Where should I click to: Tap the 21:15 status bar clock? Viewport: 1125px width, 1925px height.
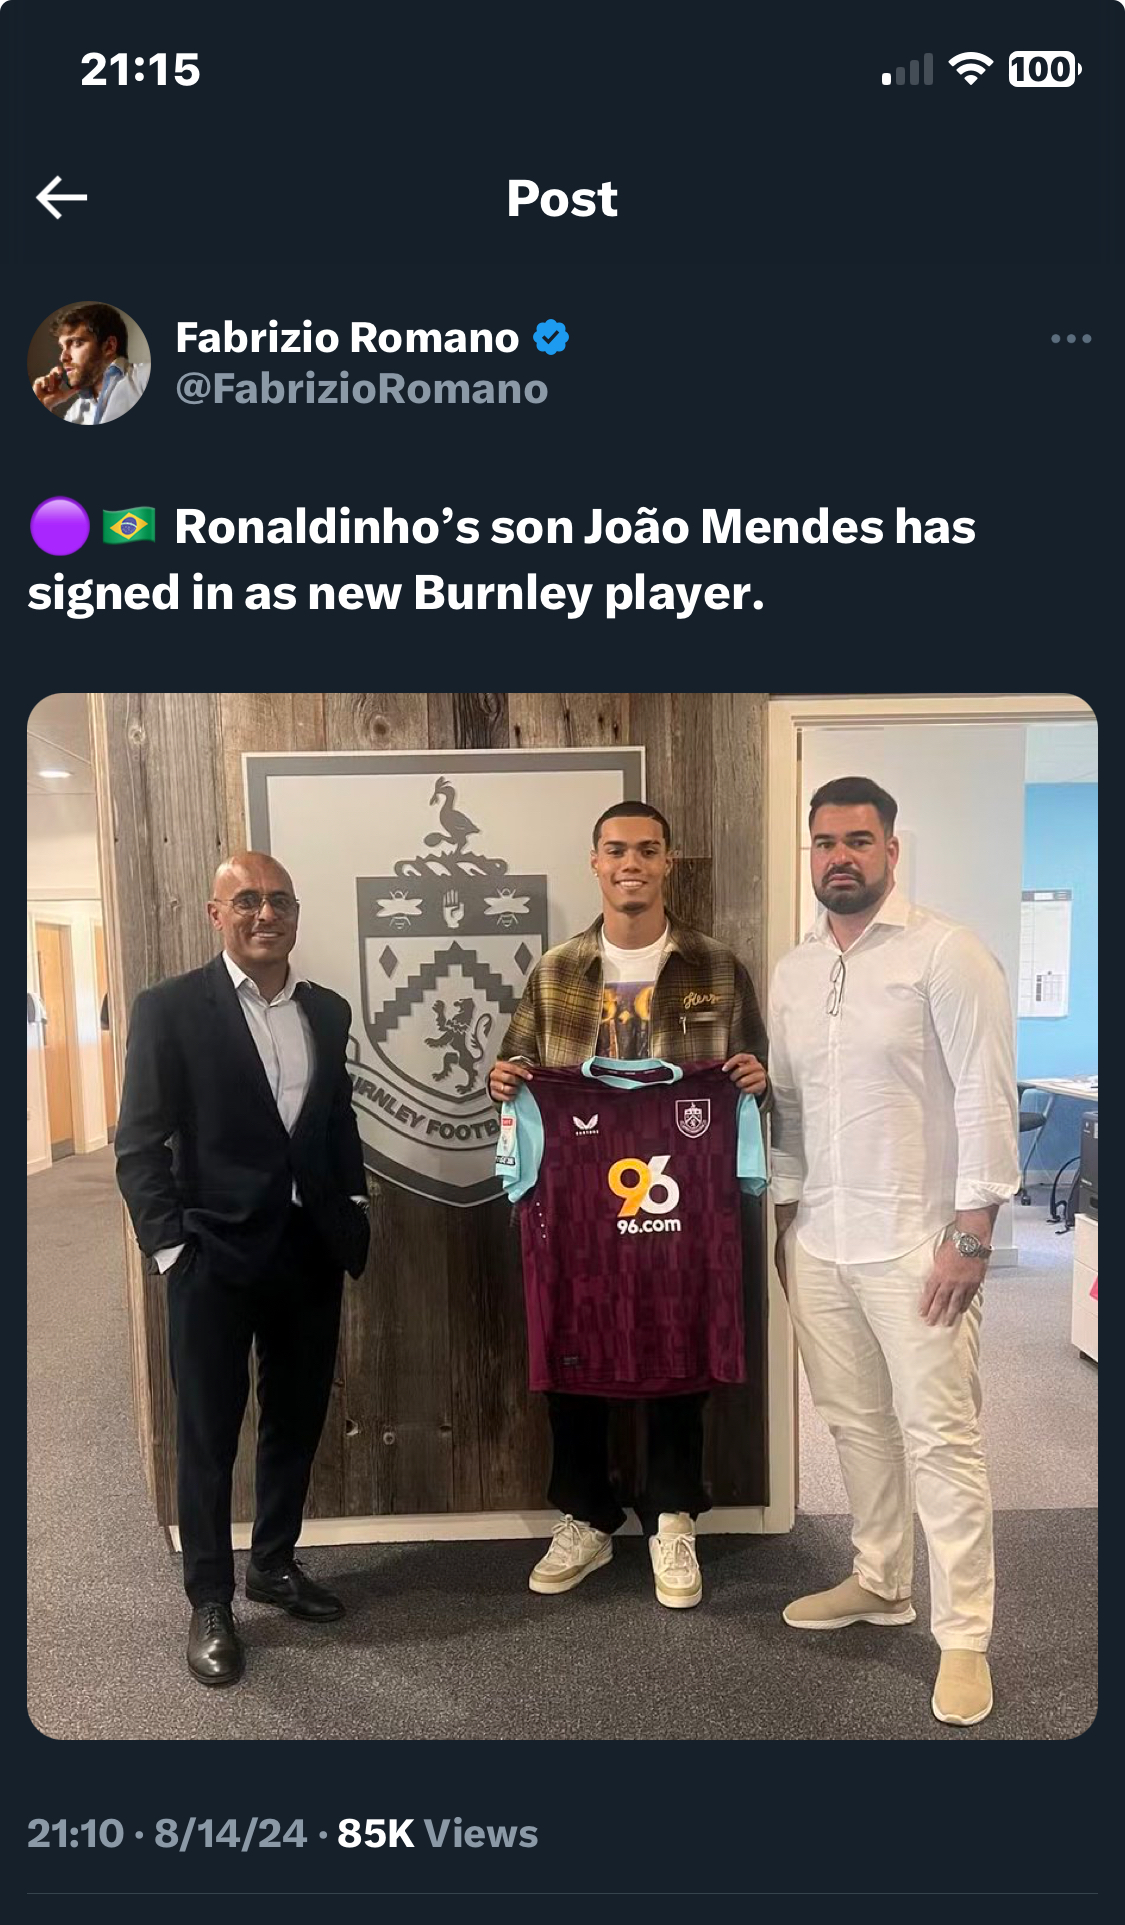[x=140, y=70]
